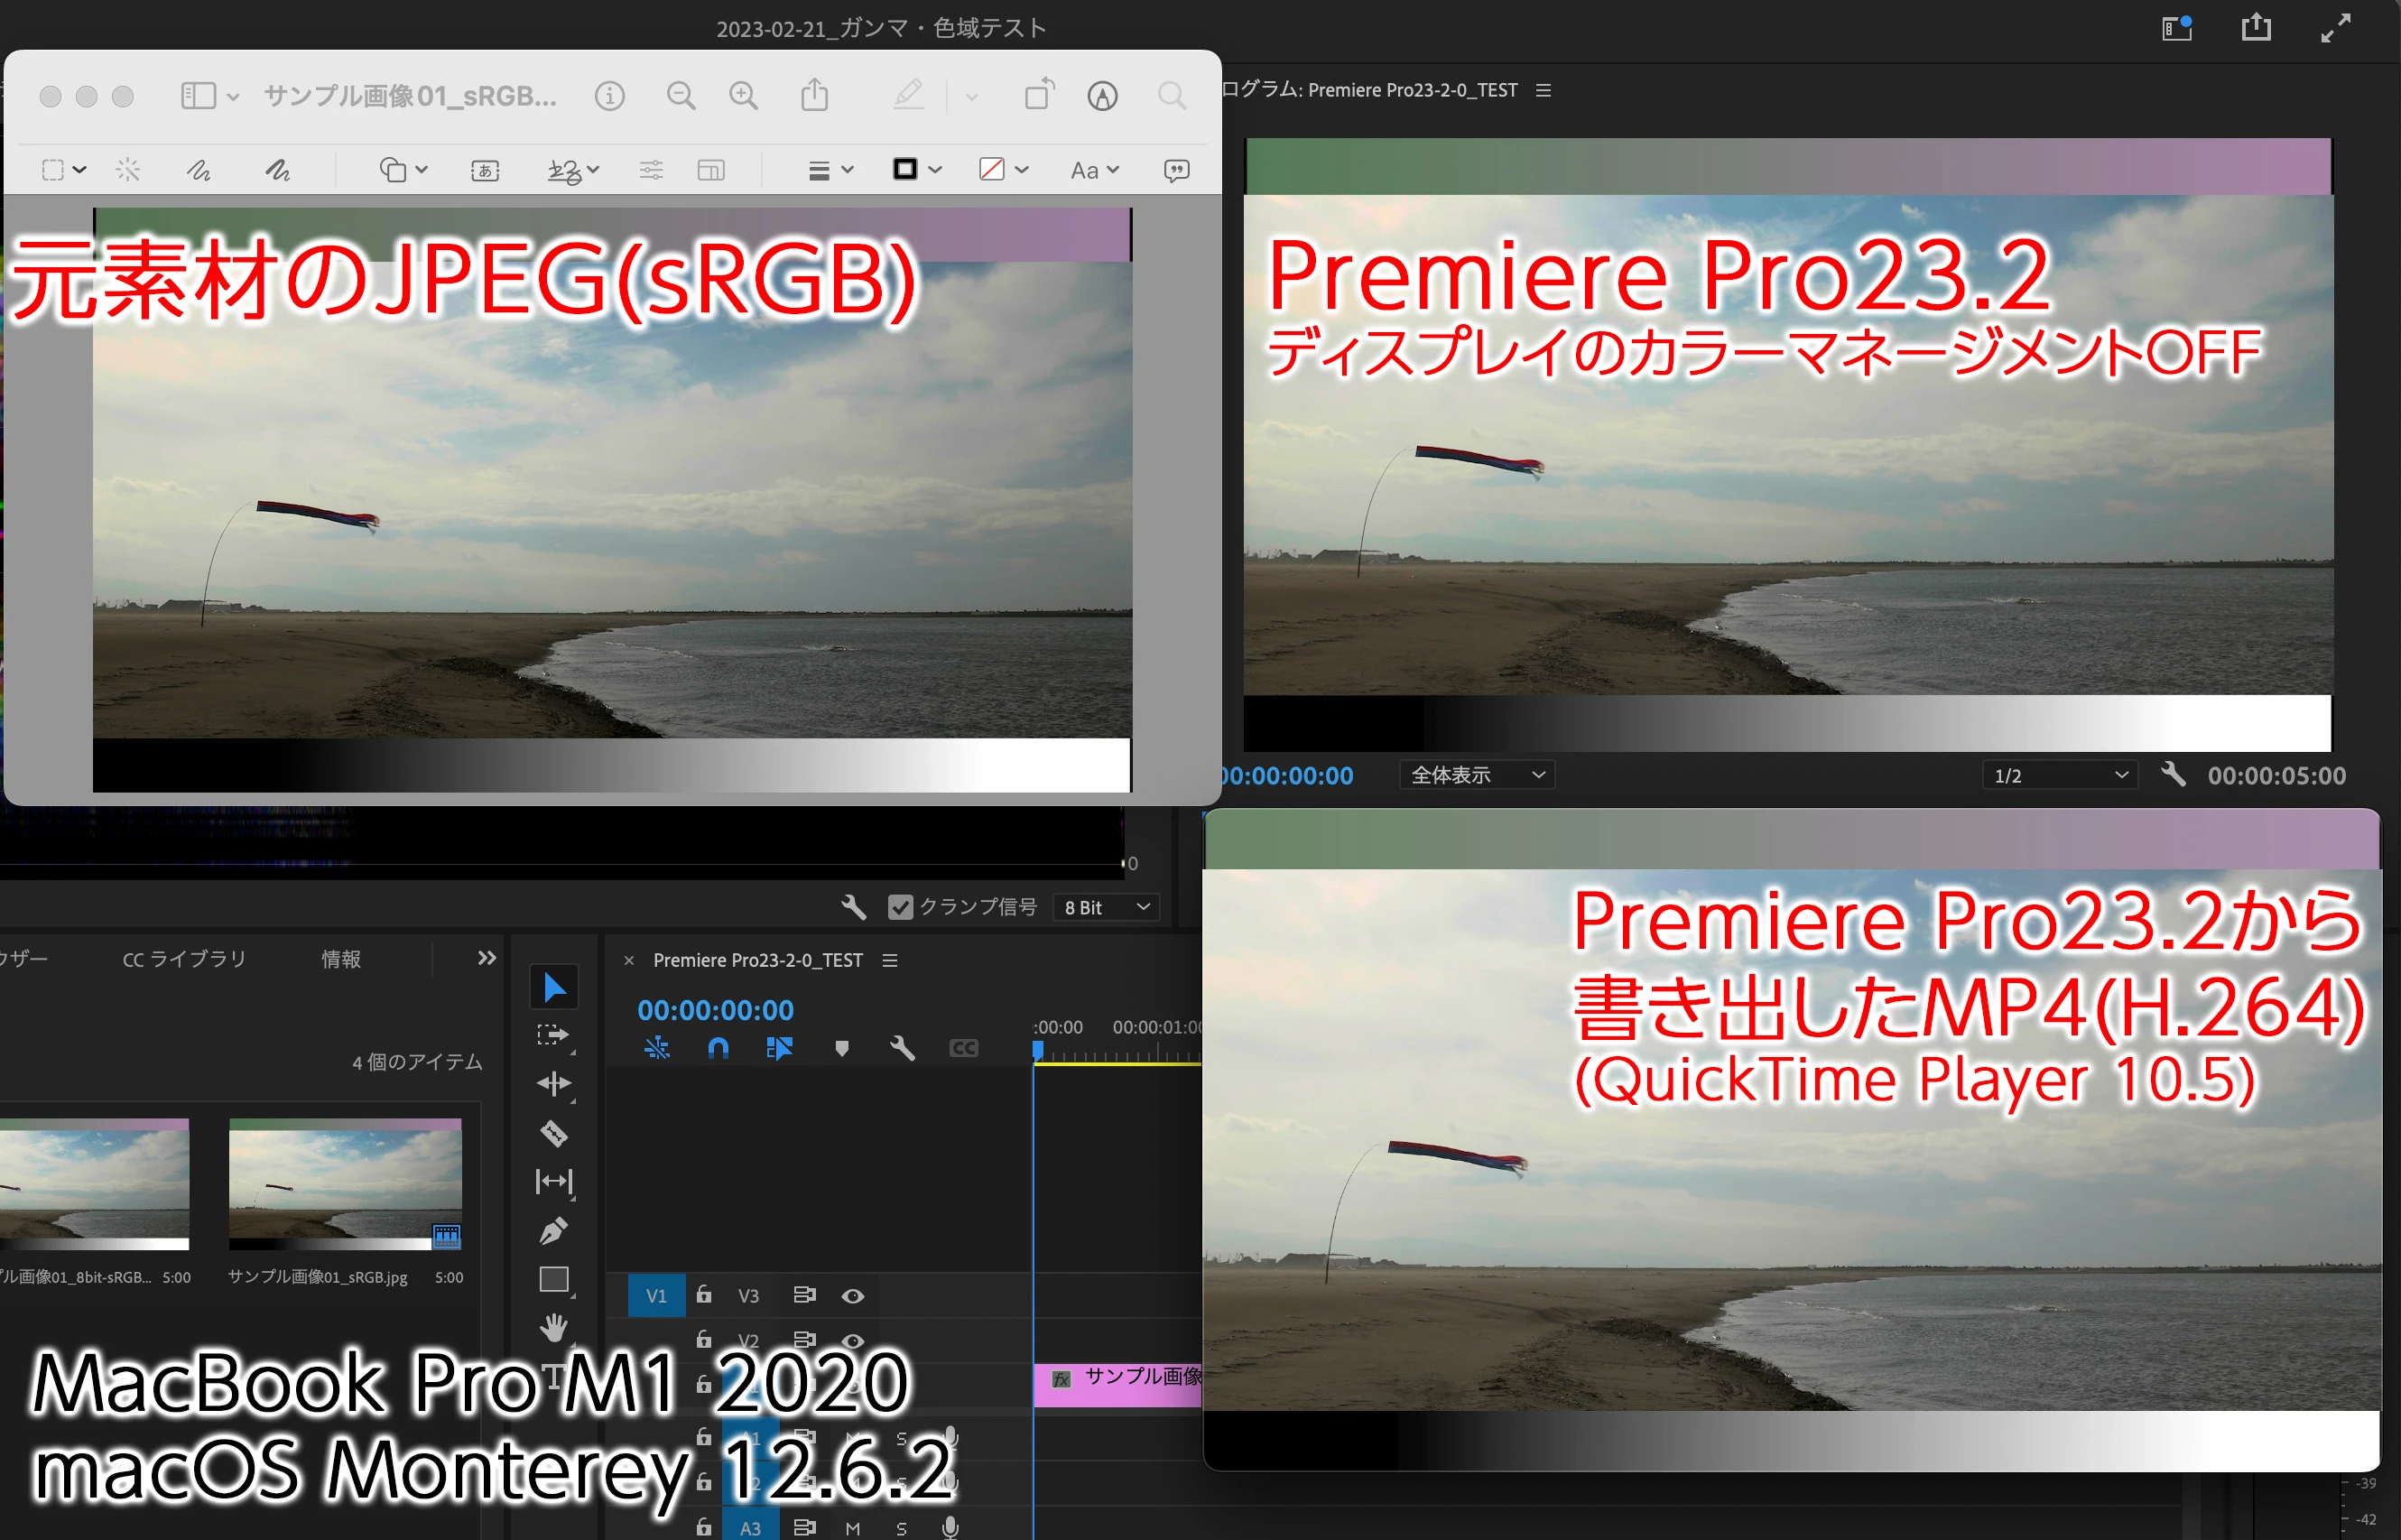Screen dimensions: 2401x1540
Task: Click the Rotate icon in Preview toolbar
Action: click(x=1039, y=95)
